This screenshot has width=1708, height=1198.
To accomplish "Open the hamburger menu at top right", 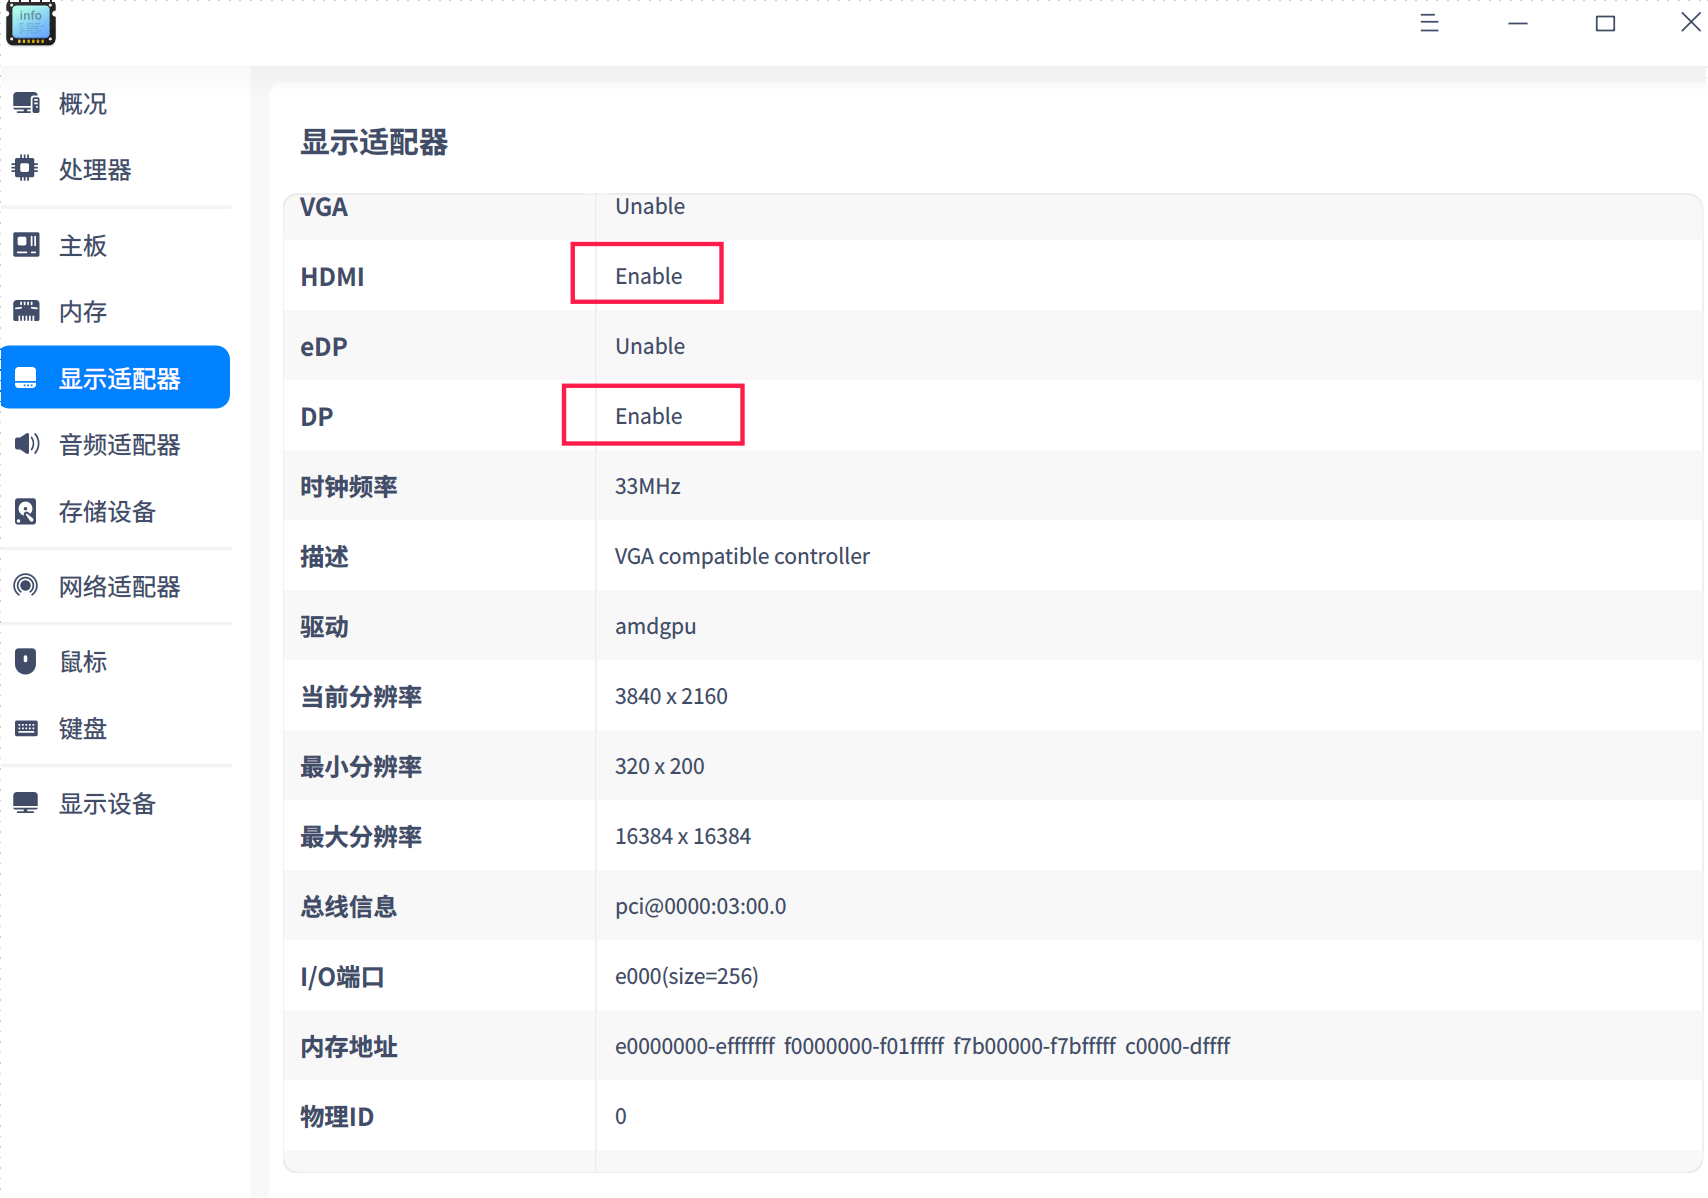I will click(1429, 22).
